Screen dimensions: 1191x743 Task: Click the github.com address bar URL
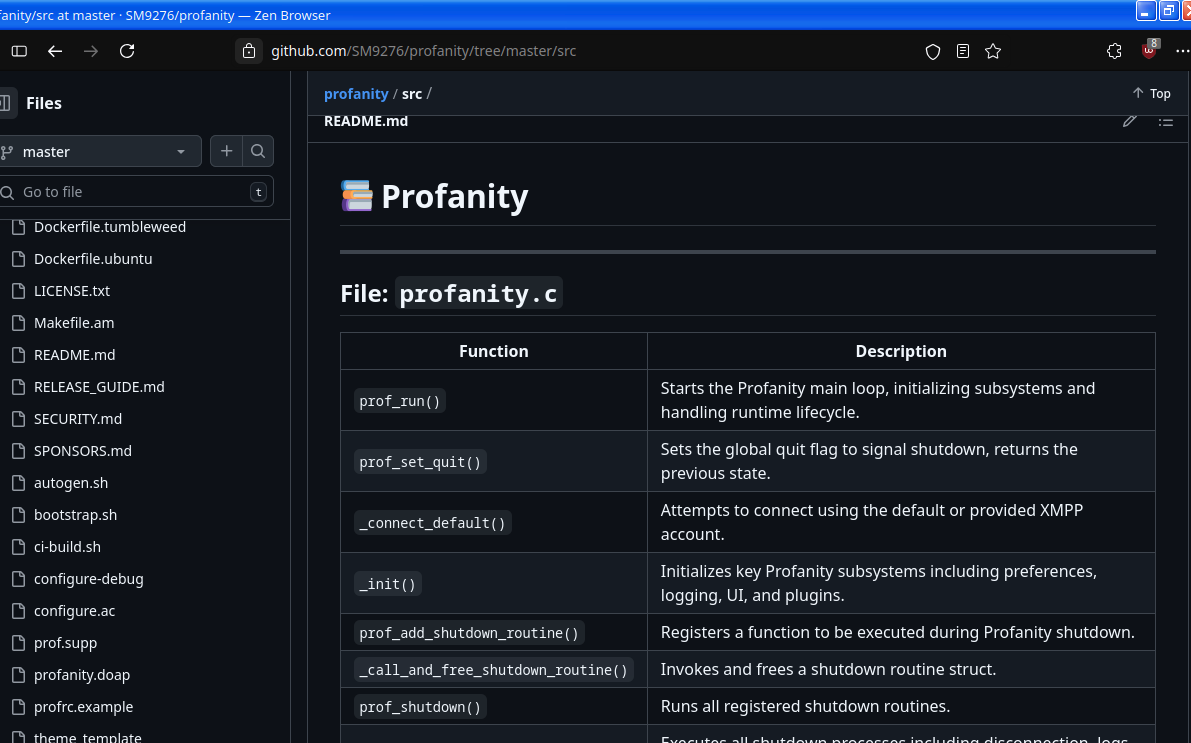click(x=424, y=51)
